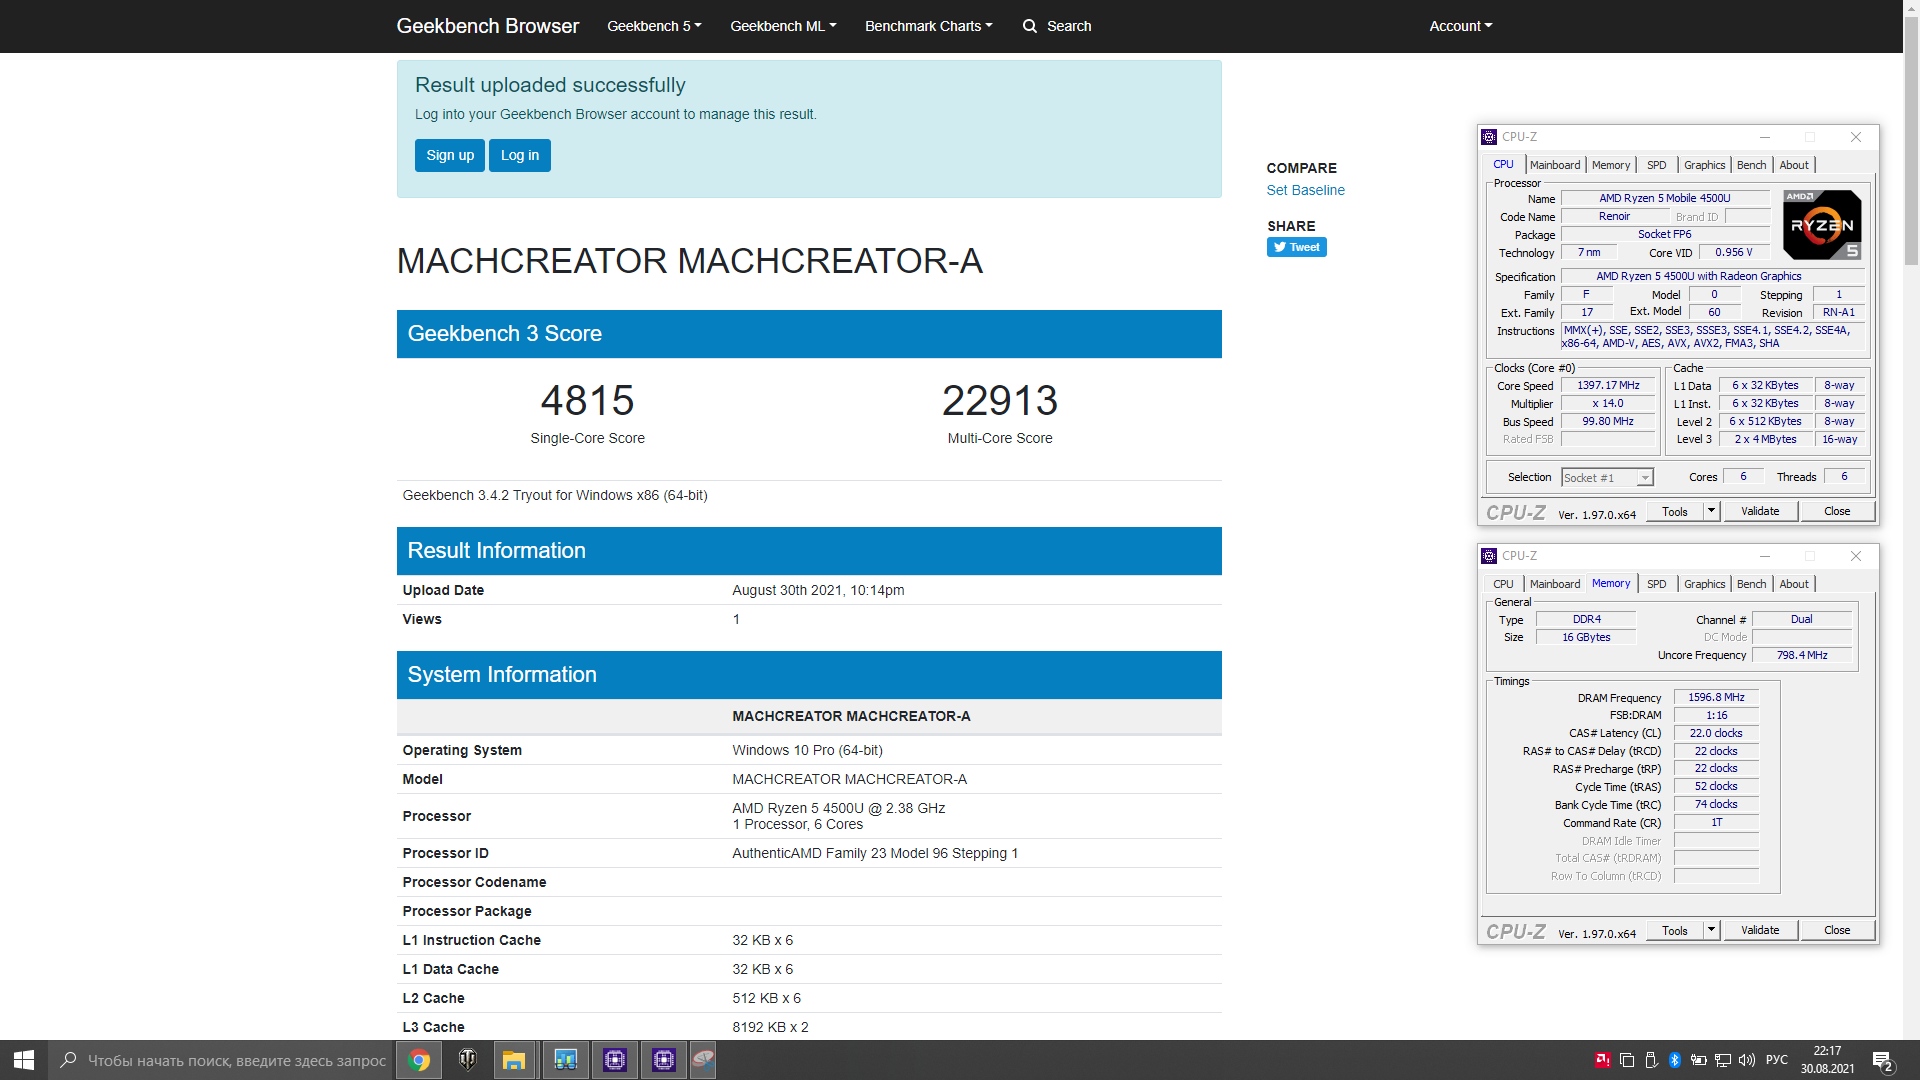Click the Log in button
Viewport: 1920px width, 1080px height.
(x=520, y=155)
